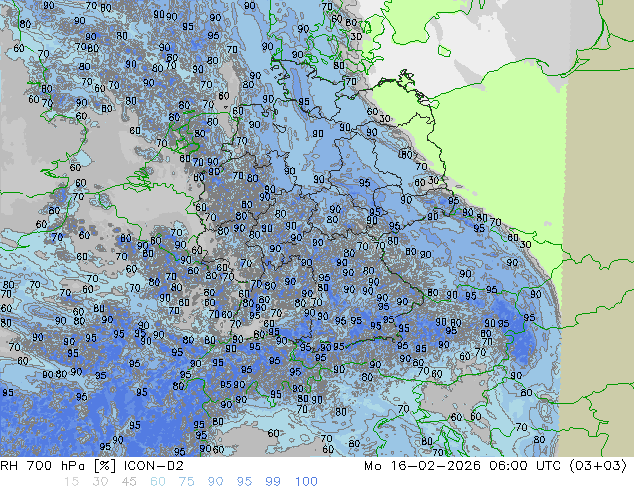634x490 pixels.
Task: Click the 'RH 700 hPa [%]' title text
Action: [59, 466]
